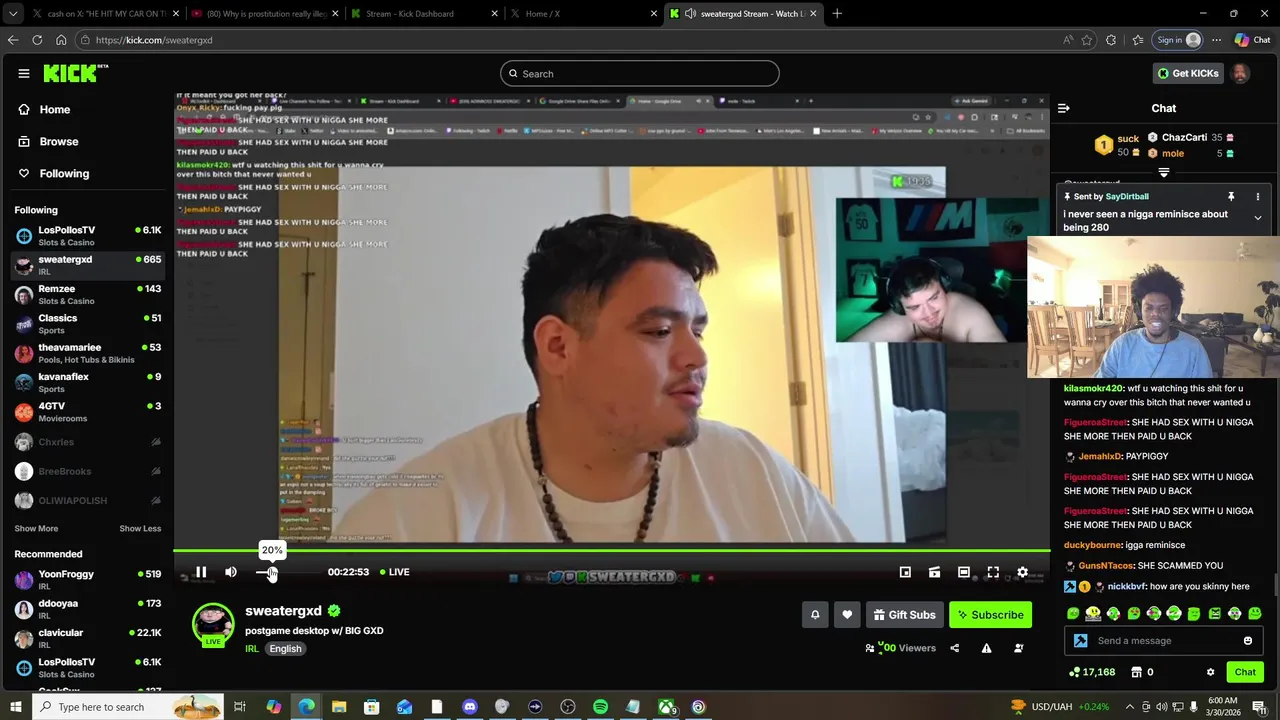Screen dimensions: 1280x720
Task: Click the sweatergxd channel avatar
Action: [x=213, y=624]
